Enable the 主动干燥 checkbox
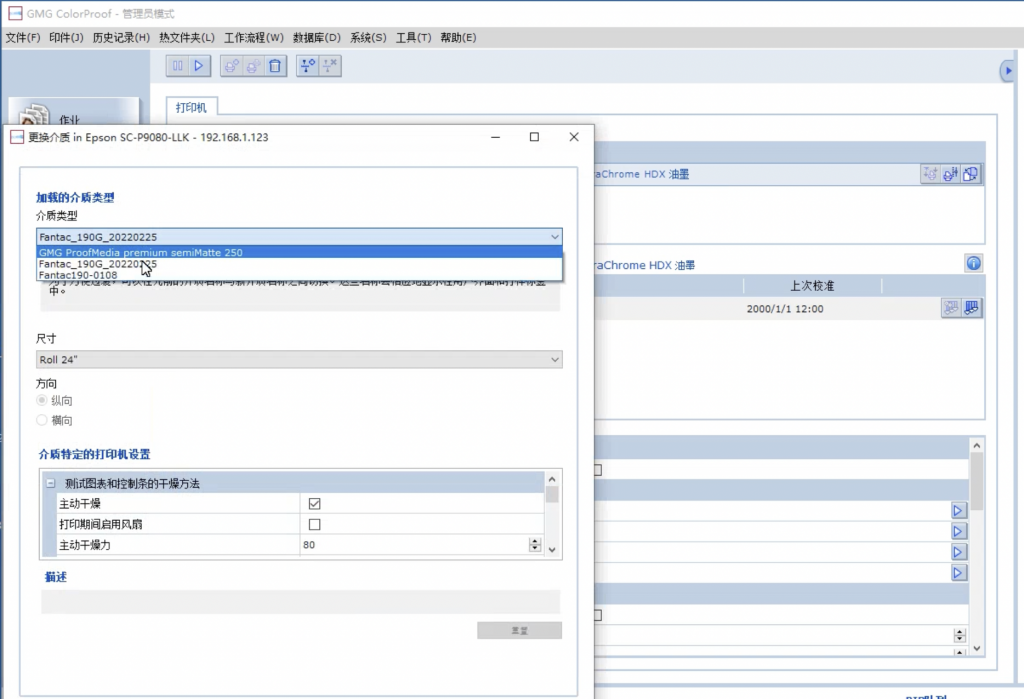This screenshot has width=1024, height=699. [x=314, y=504]
